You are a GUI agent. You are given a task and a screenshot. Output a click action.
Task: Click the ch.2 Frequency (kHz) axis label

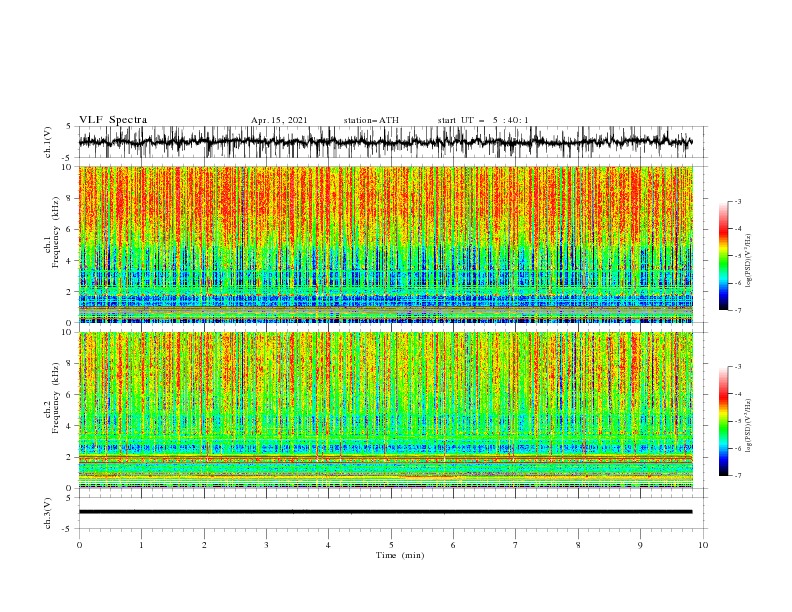[x=52, y=398]
